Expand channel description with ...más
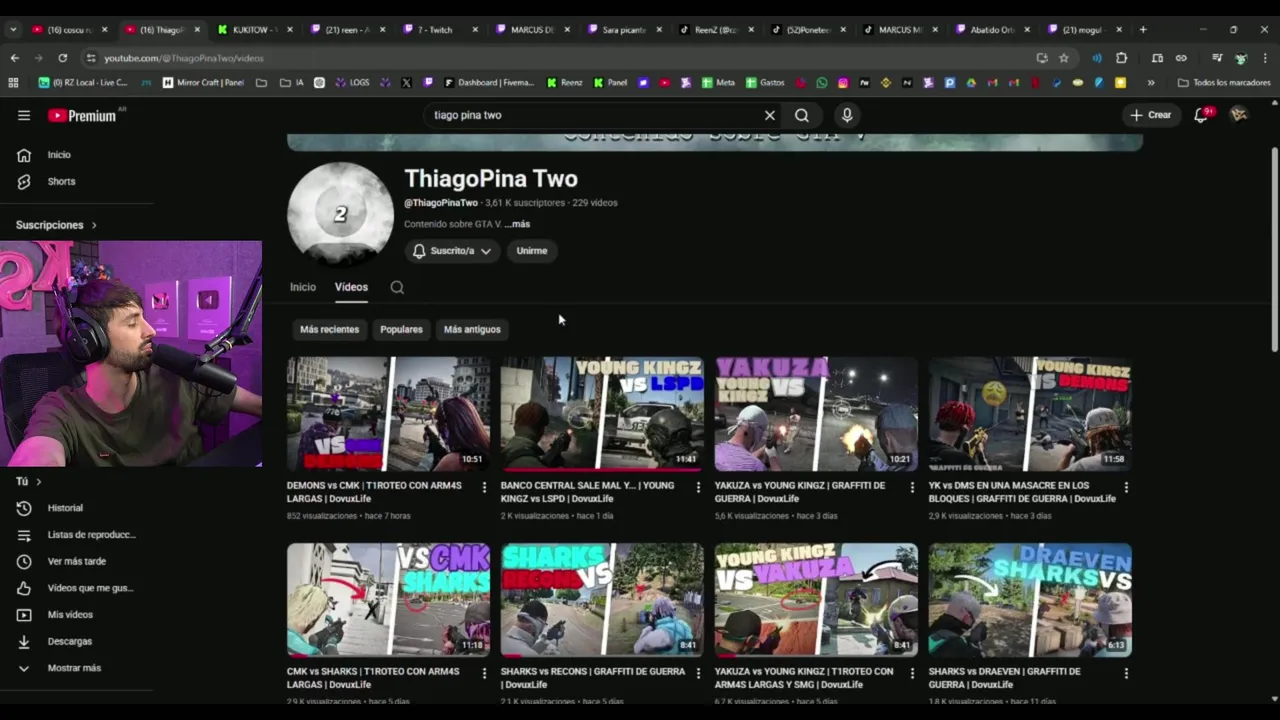The height and width of the screenshot is (720, 1280). click(x=517, y=224)
